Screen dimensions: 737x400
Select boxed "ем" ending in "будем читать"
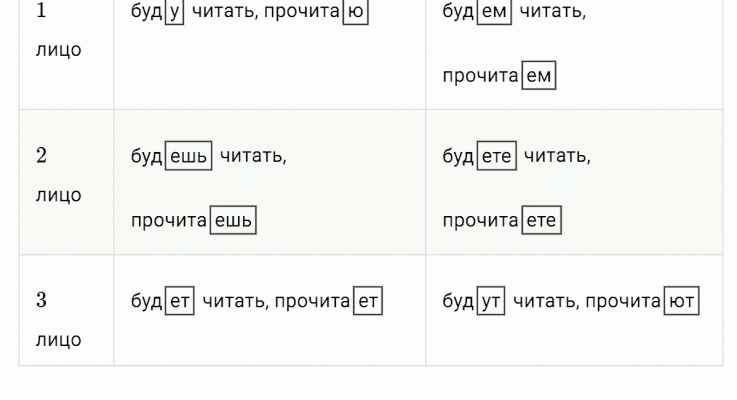pos(495,12)
